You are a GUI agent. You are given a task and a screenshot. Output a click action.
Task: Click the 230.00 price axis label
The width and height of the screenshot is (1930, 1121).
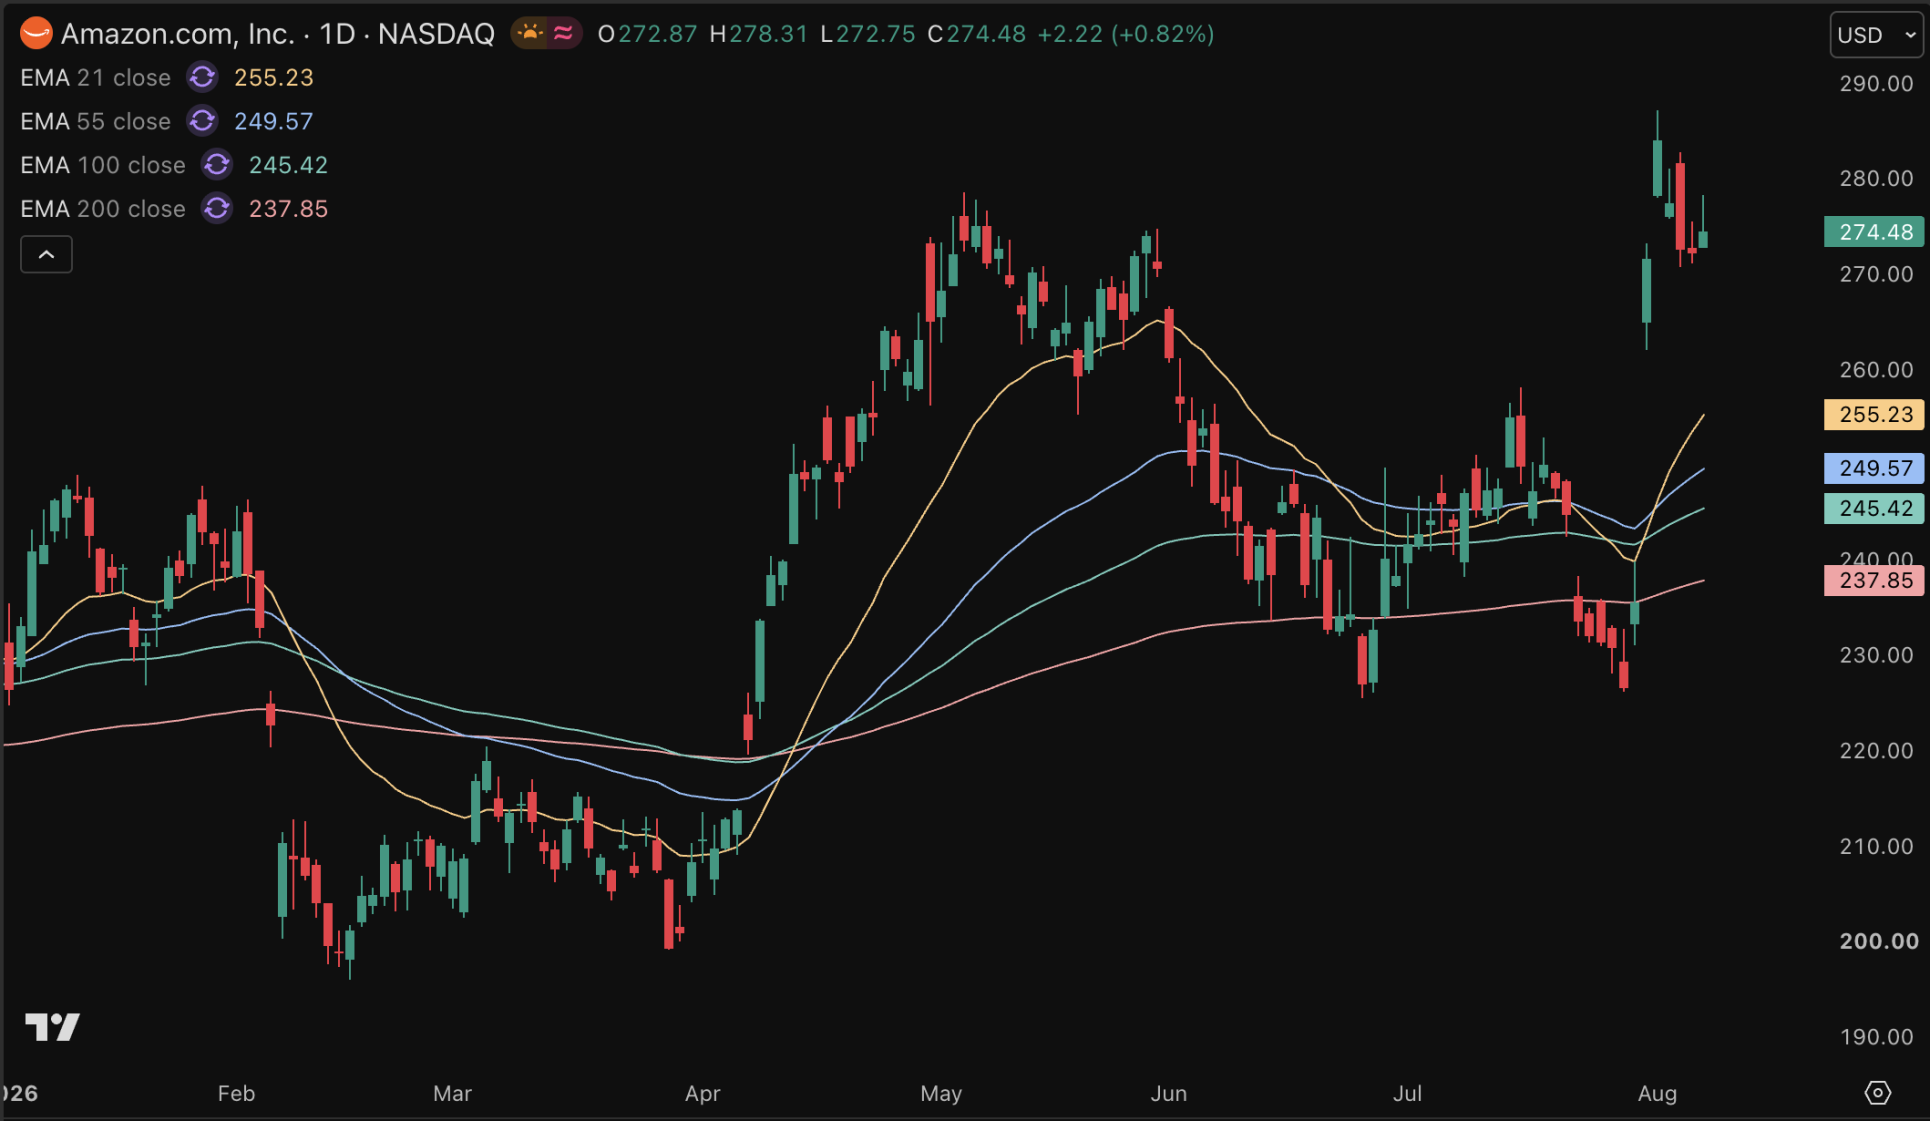(x=1876, y=655)
